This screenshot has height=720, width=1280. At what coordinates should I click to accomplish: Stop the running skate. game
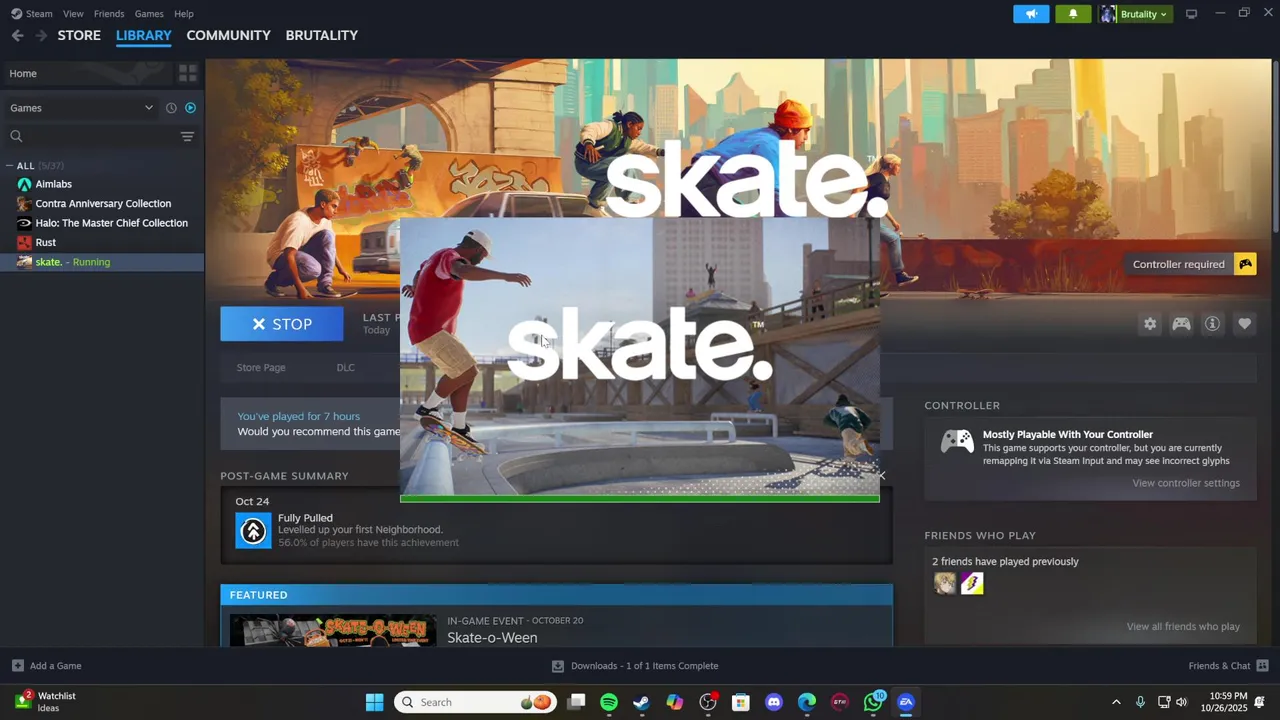click(281, 324)
